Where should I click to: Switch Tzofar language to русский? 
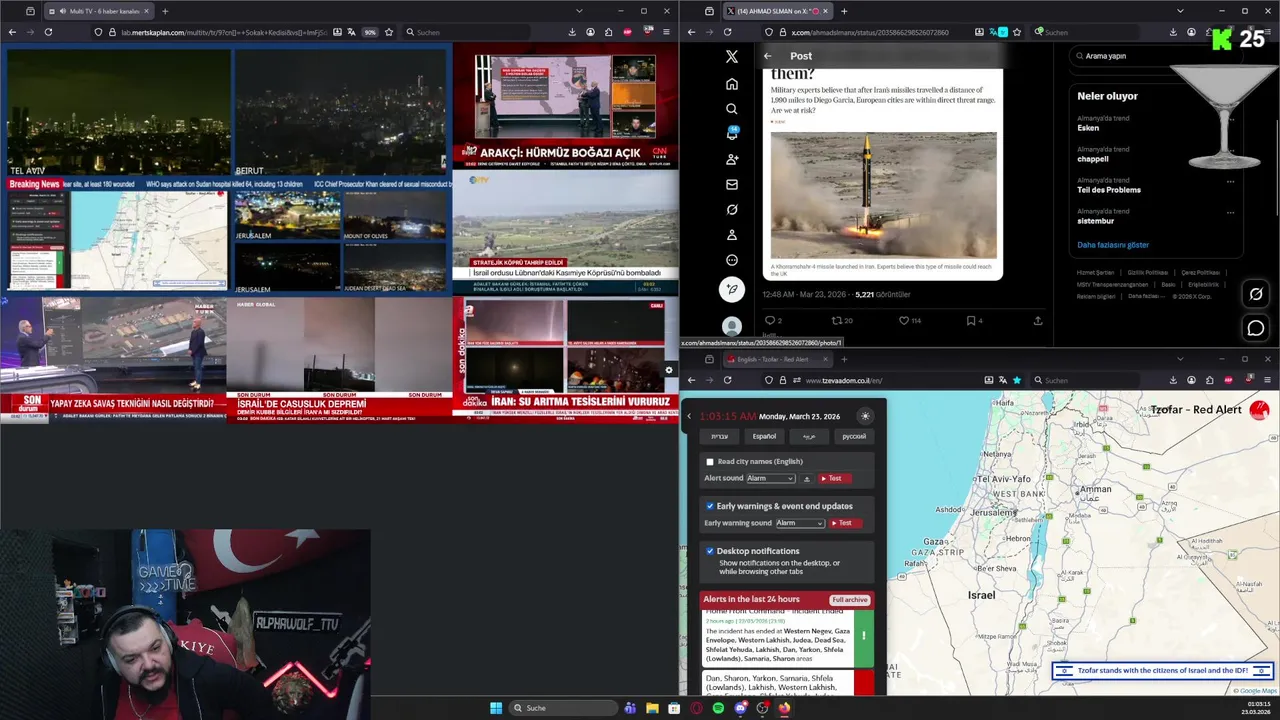tap(854, 436)
